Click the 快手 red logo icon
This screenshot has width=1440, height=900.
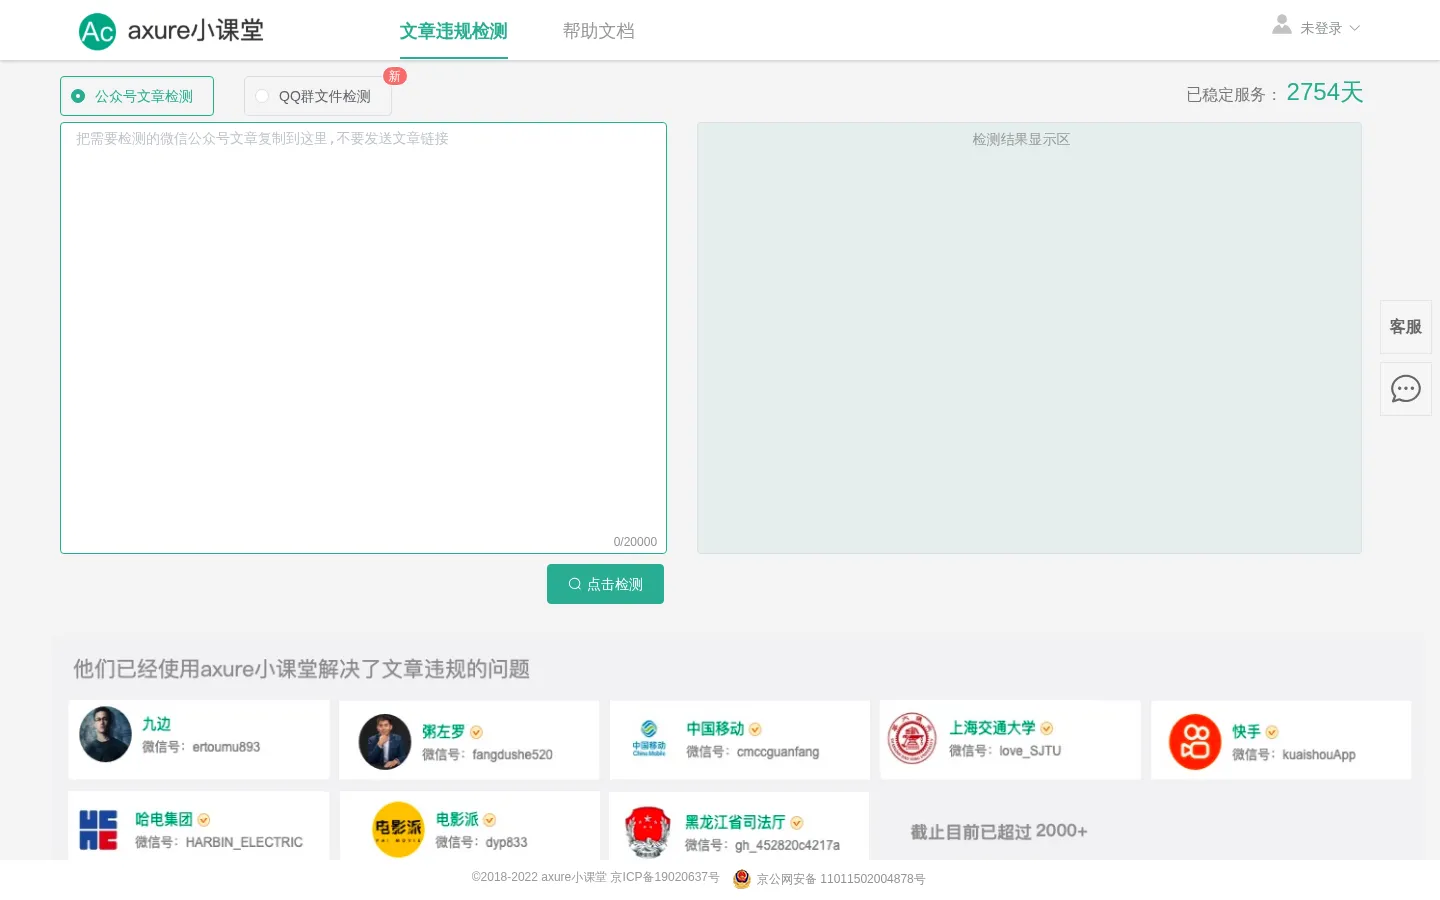(x=1195, y=742)
